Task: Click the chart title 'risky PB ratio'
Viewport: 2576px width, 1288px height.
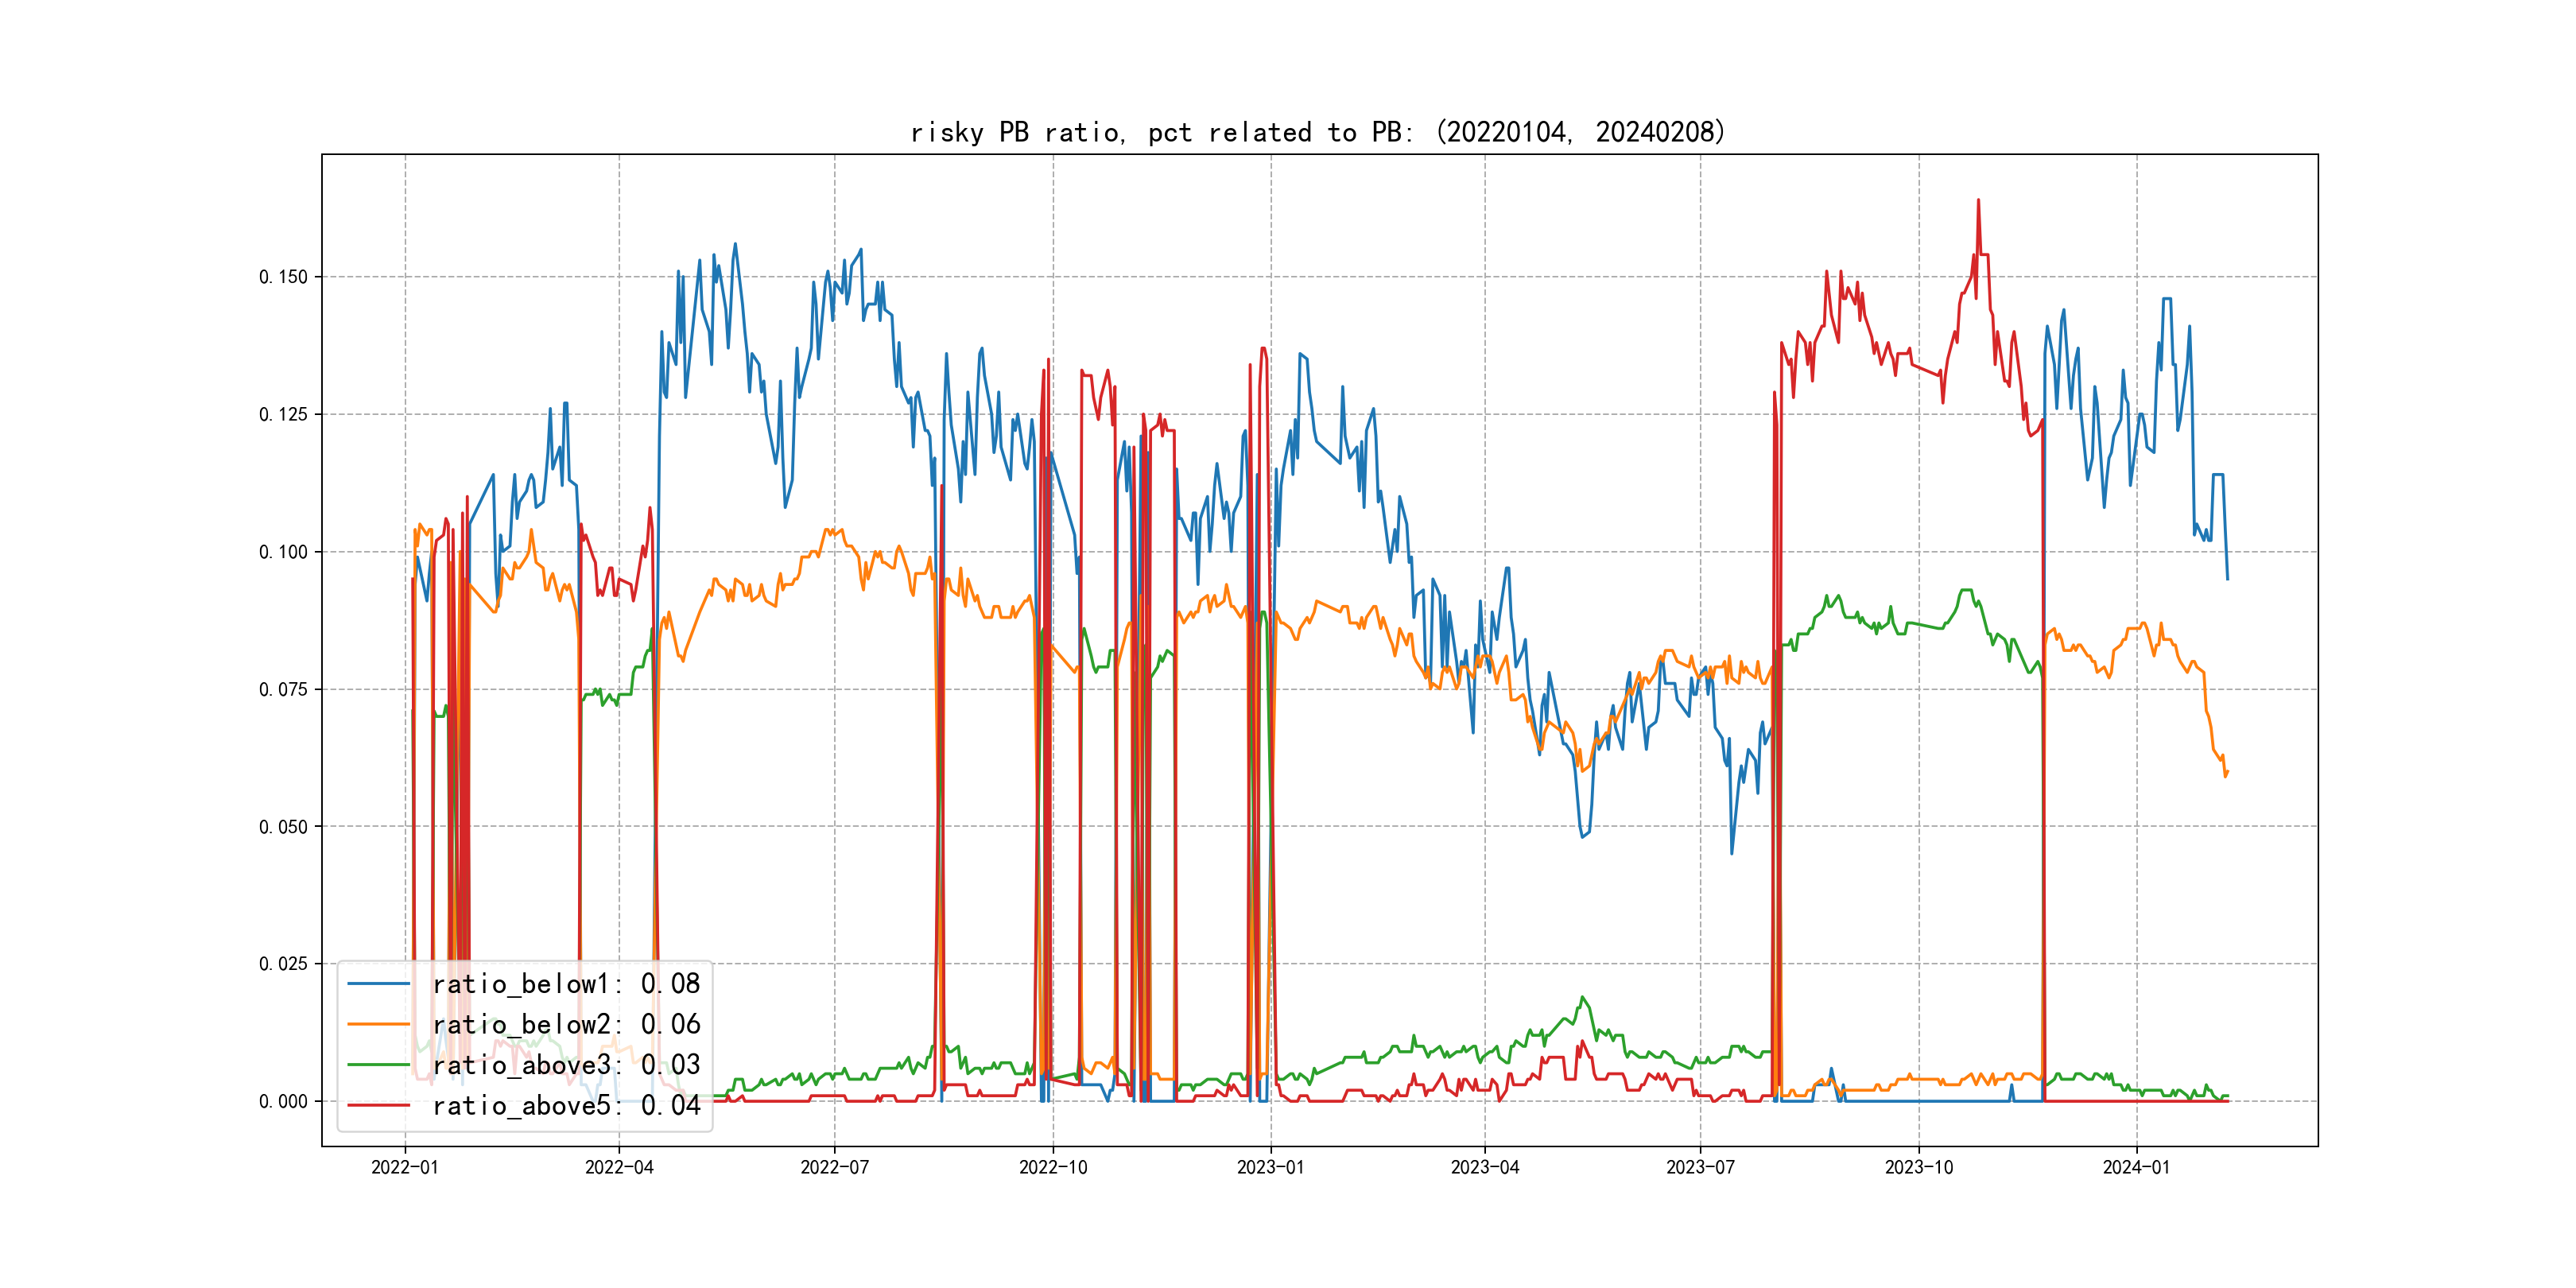Action: pos(1317,132)
